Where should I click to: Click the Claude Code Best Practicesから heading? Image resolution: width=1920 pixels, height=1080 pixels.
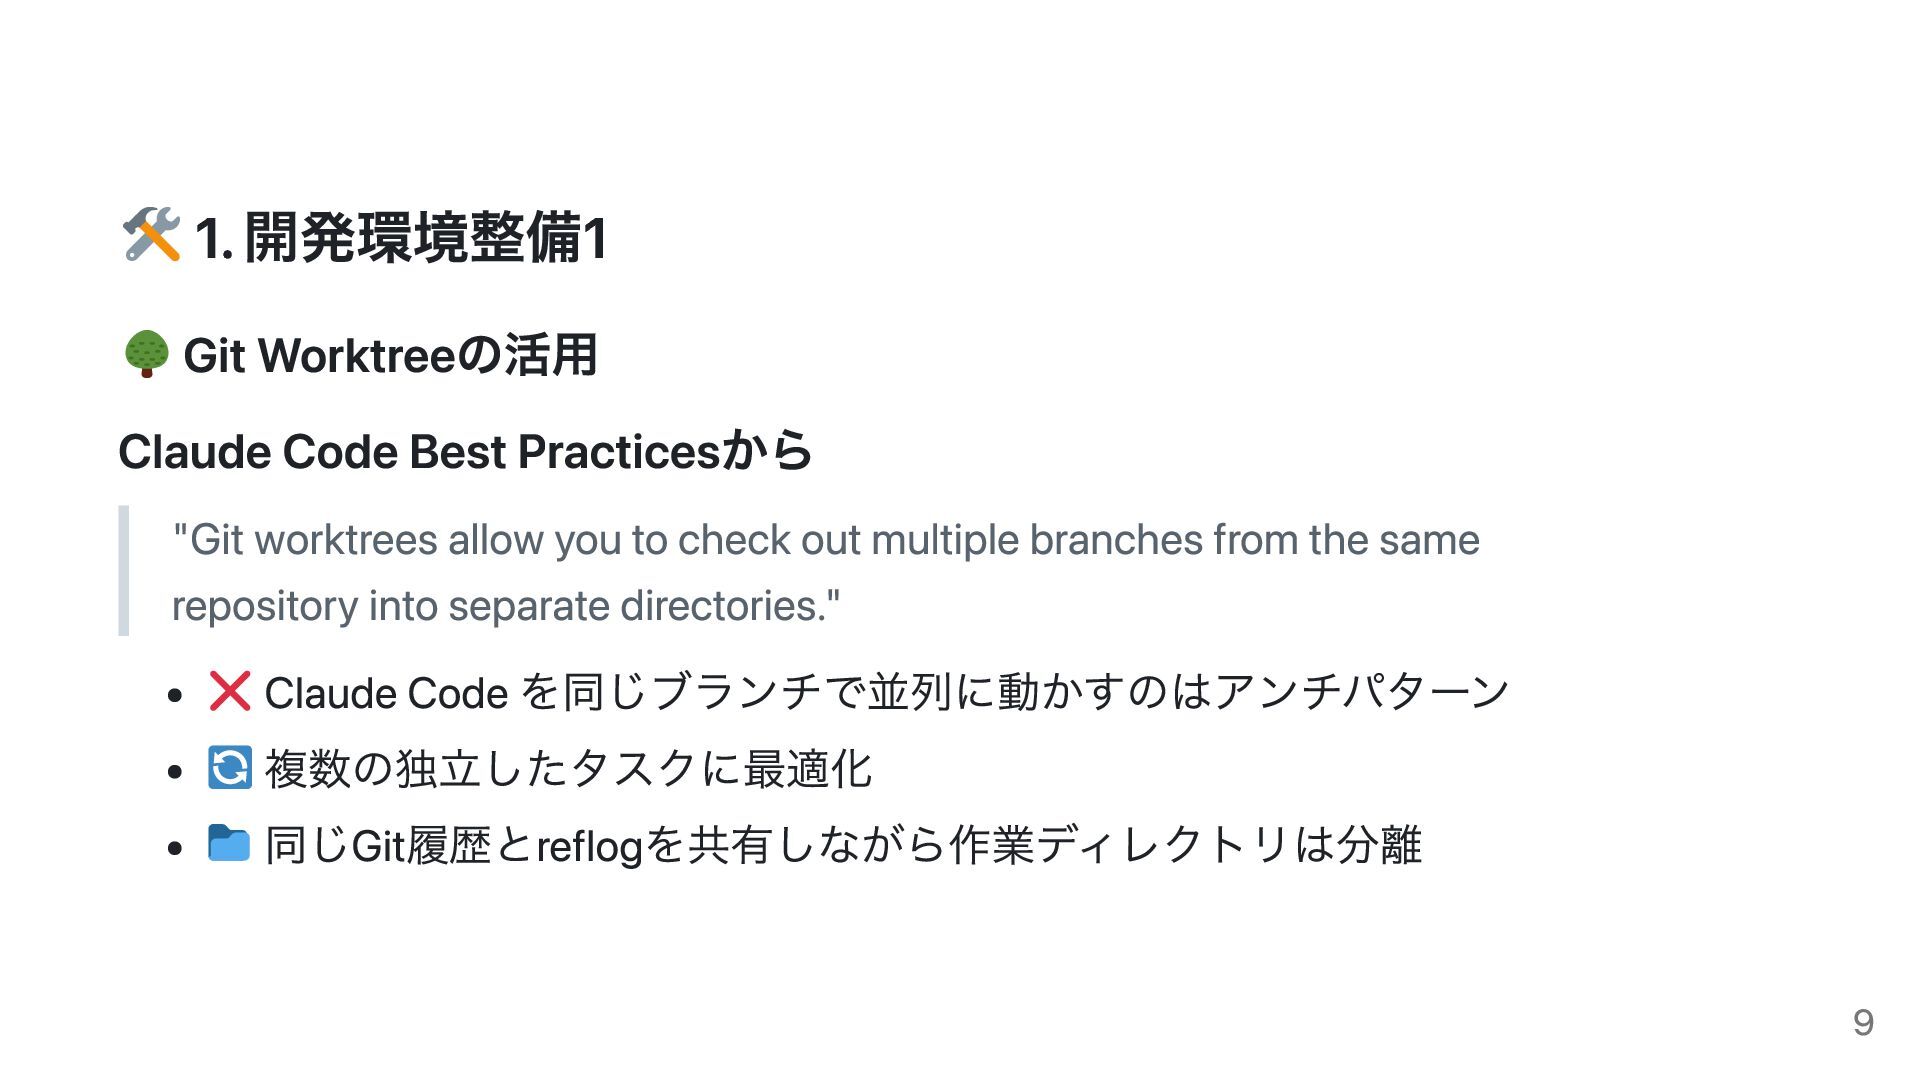point(465,451)
